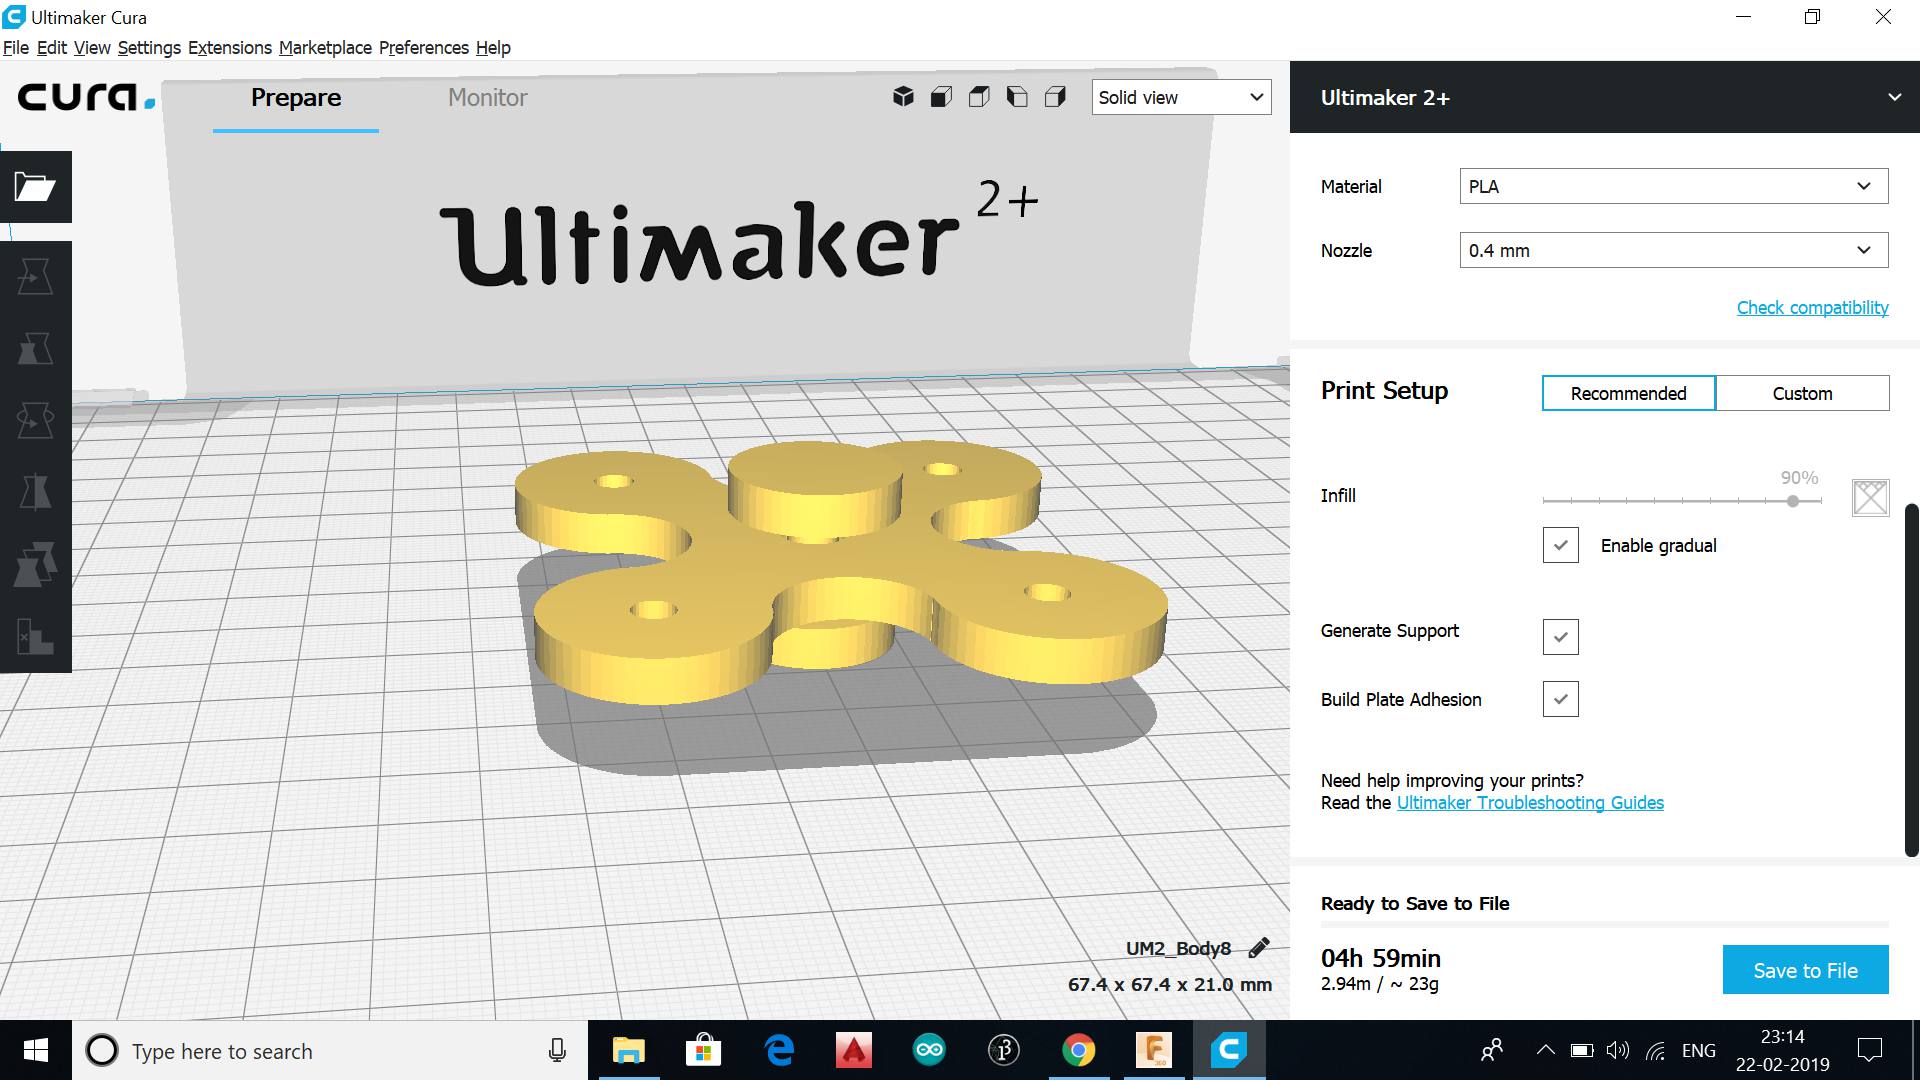Toggle the Enable gradual checkbox
1920x1080 pixels.
pyautogui.click(x=1560, y=546)
